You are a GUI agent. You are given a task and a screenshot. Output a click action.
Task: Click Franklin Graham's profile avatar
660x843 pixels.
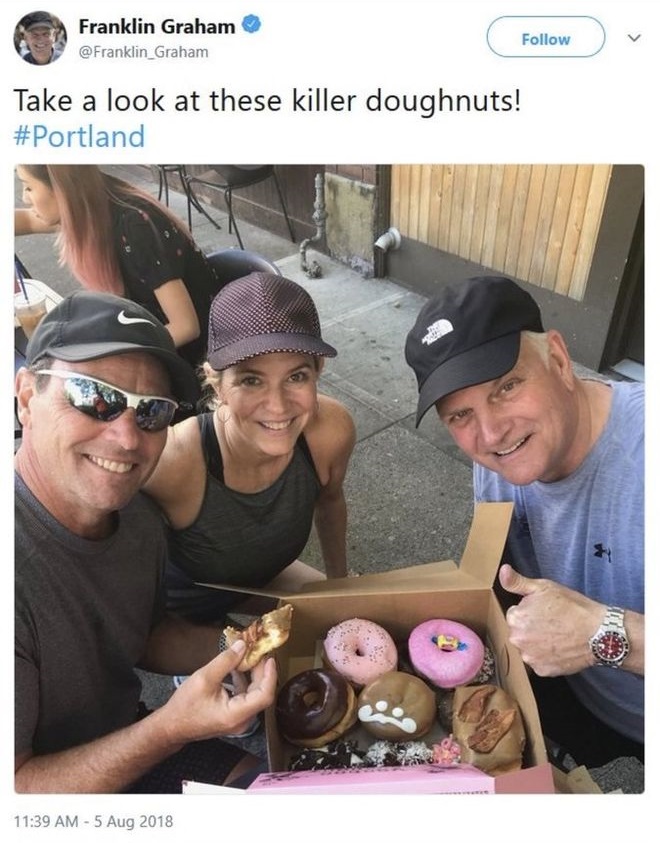(40, 38)
